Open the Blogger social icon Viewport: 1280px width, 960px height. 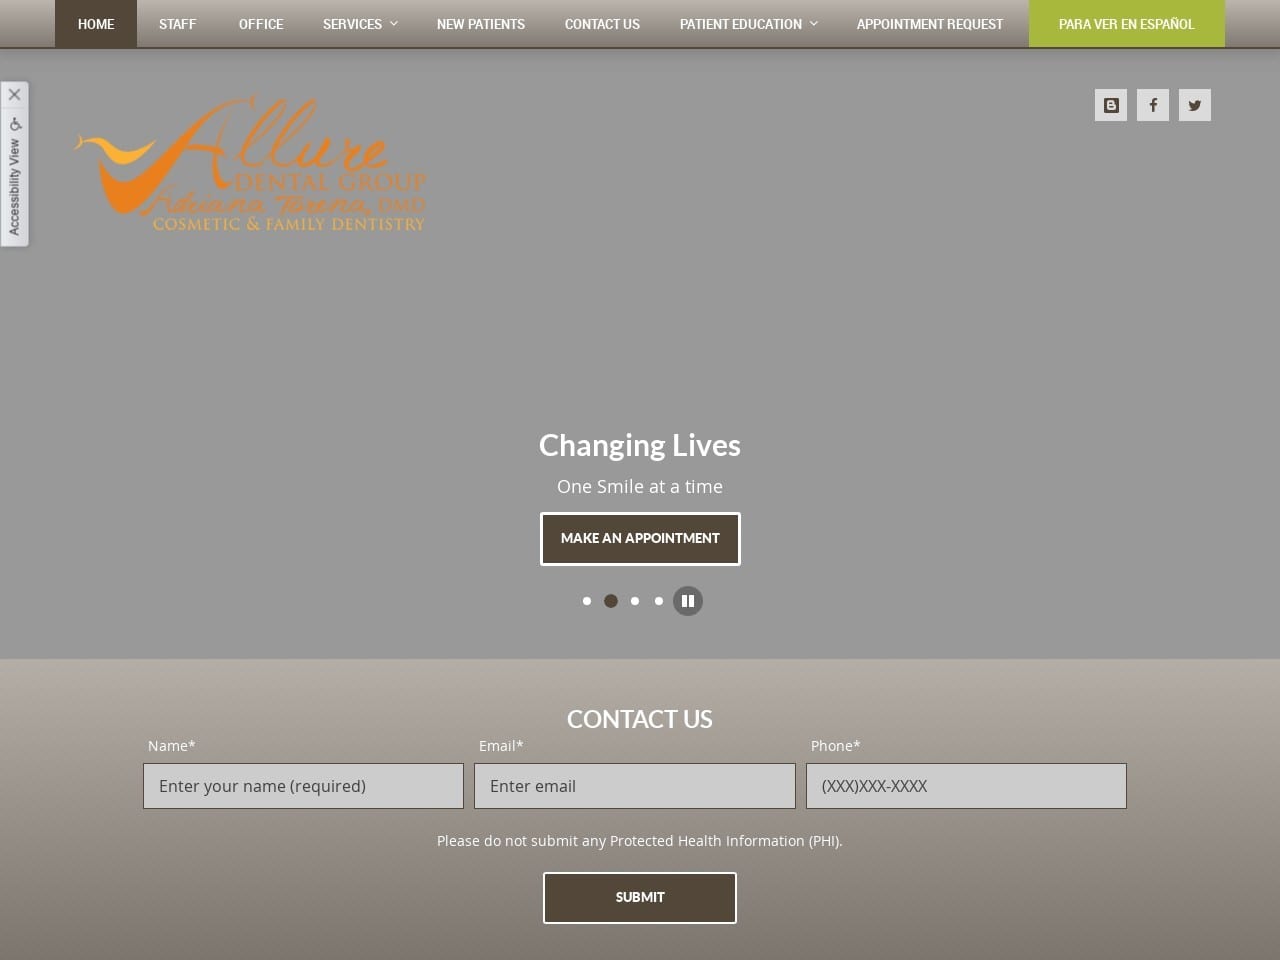coord(1111,105)
